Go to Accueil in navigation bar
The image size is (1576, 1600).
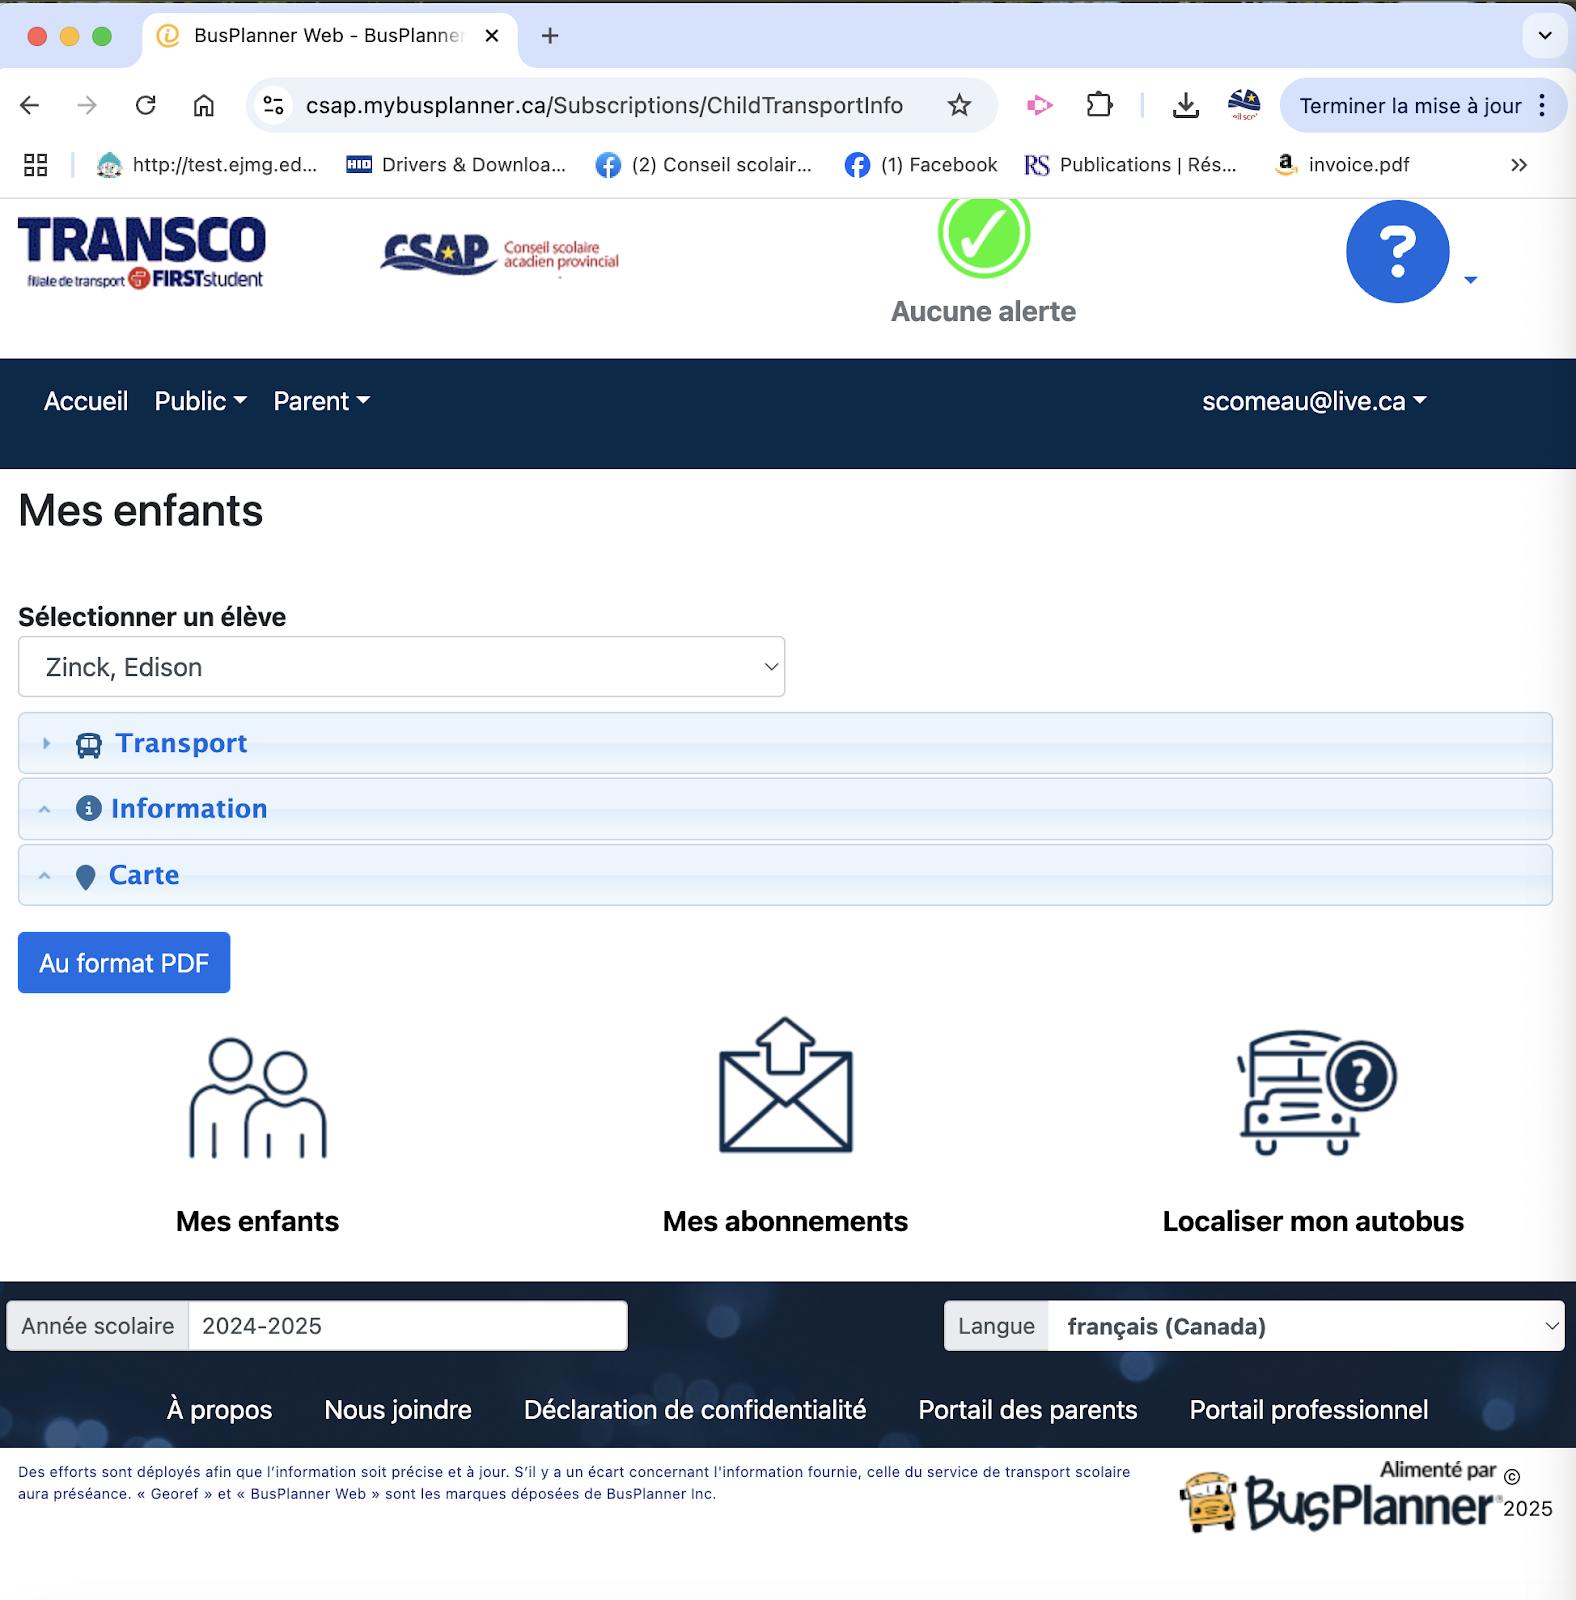click(x=86, y=401)
